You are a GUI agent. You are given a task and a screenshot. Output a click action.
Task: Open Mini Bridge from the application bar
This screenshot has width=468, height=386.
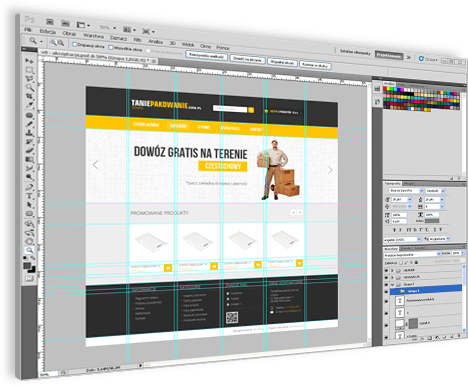[x=65, y=23]
